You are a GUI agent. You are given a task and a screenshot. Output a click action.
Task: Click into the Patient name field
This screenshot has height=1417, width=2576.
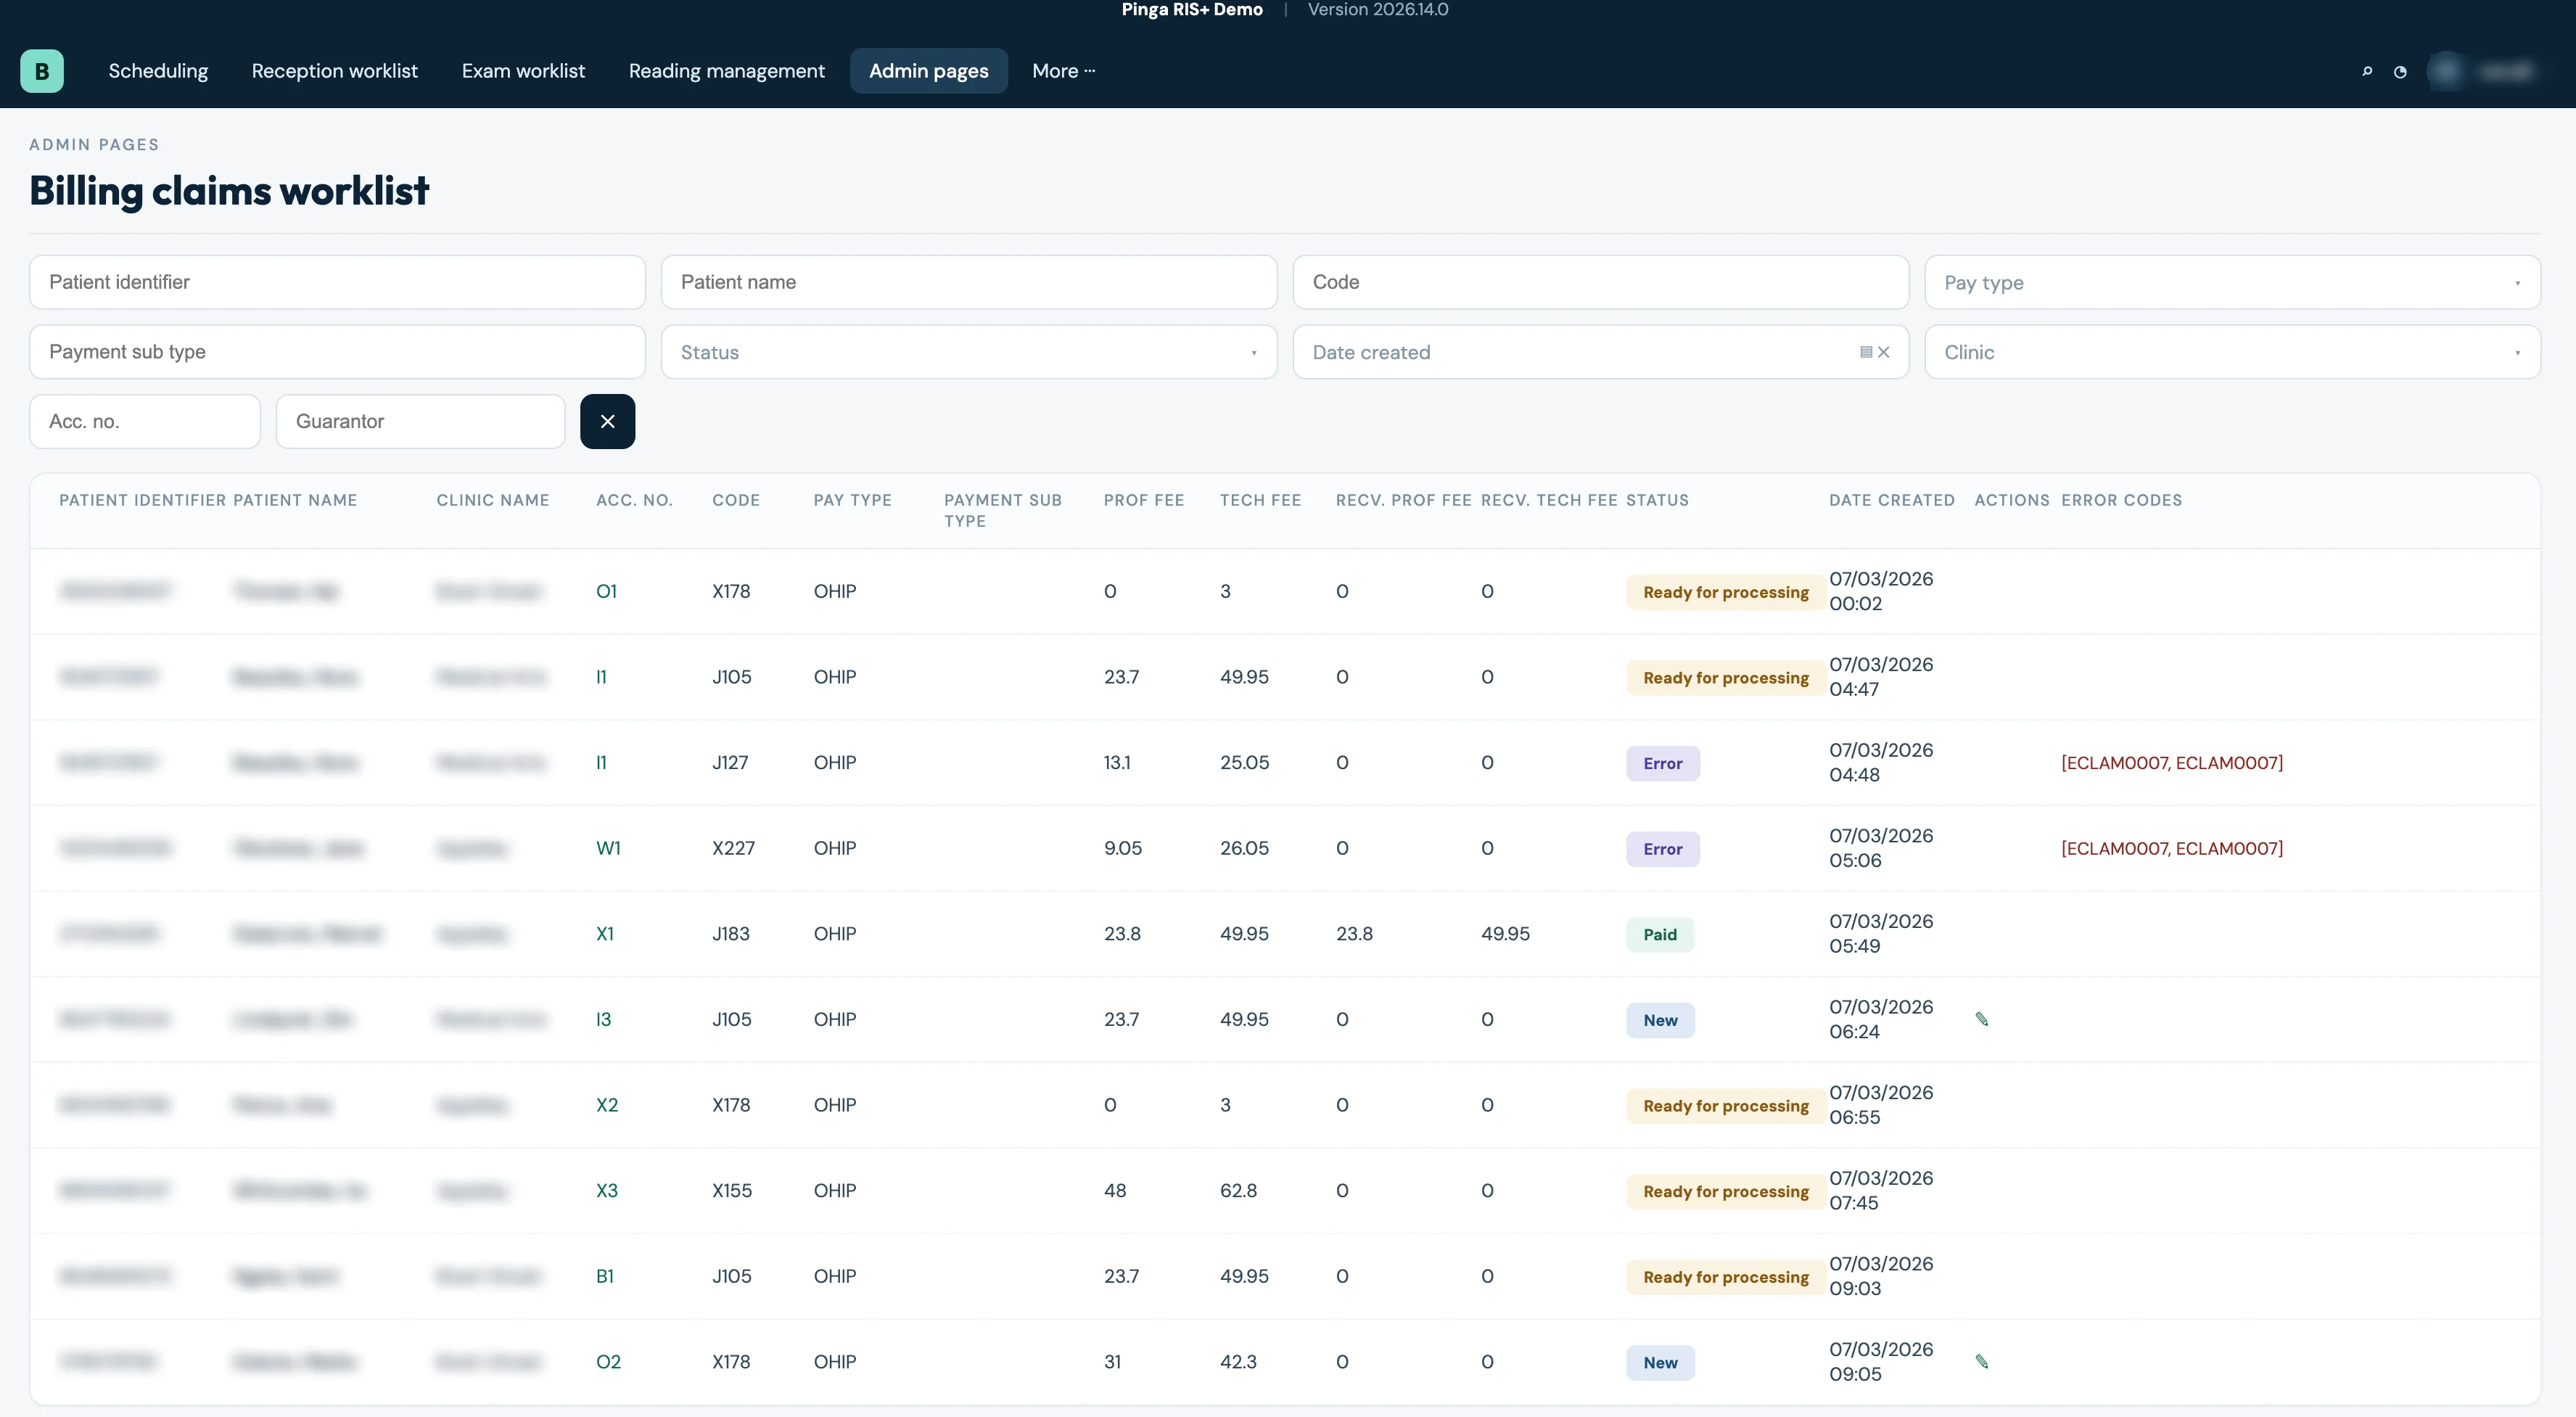tap(969, 282)
